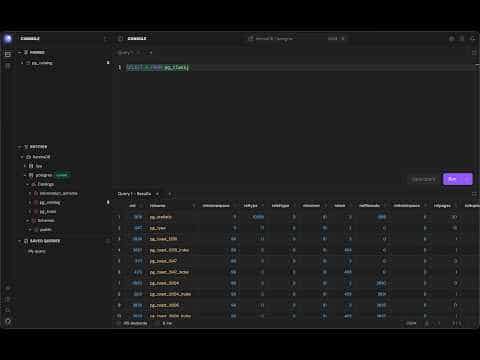
Task: Click the second icon of lower sidebar group
Action: 8,299
